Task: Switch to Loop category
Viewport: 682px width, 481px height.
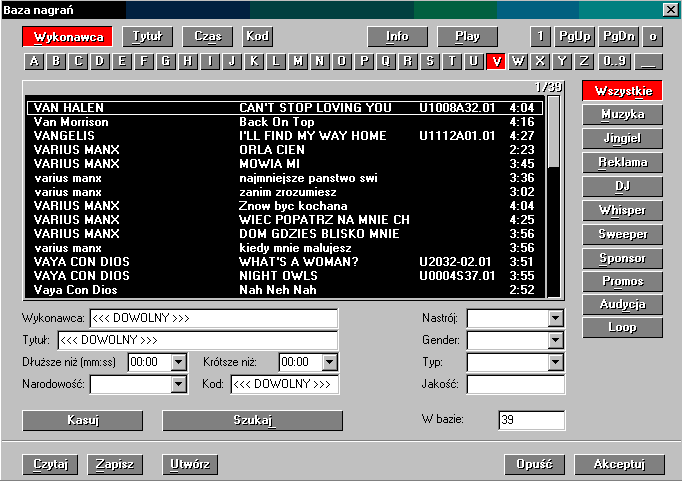Action: point(622,327)
